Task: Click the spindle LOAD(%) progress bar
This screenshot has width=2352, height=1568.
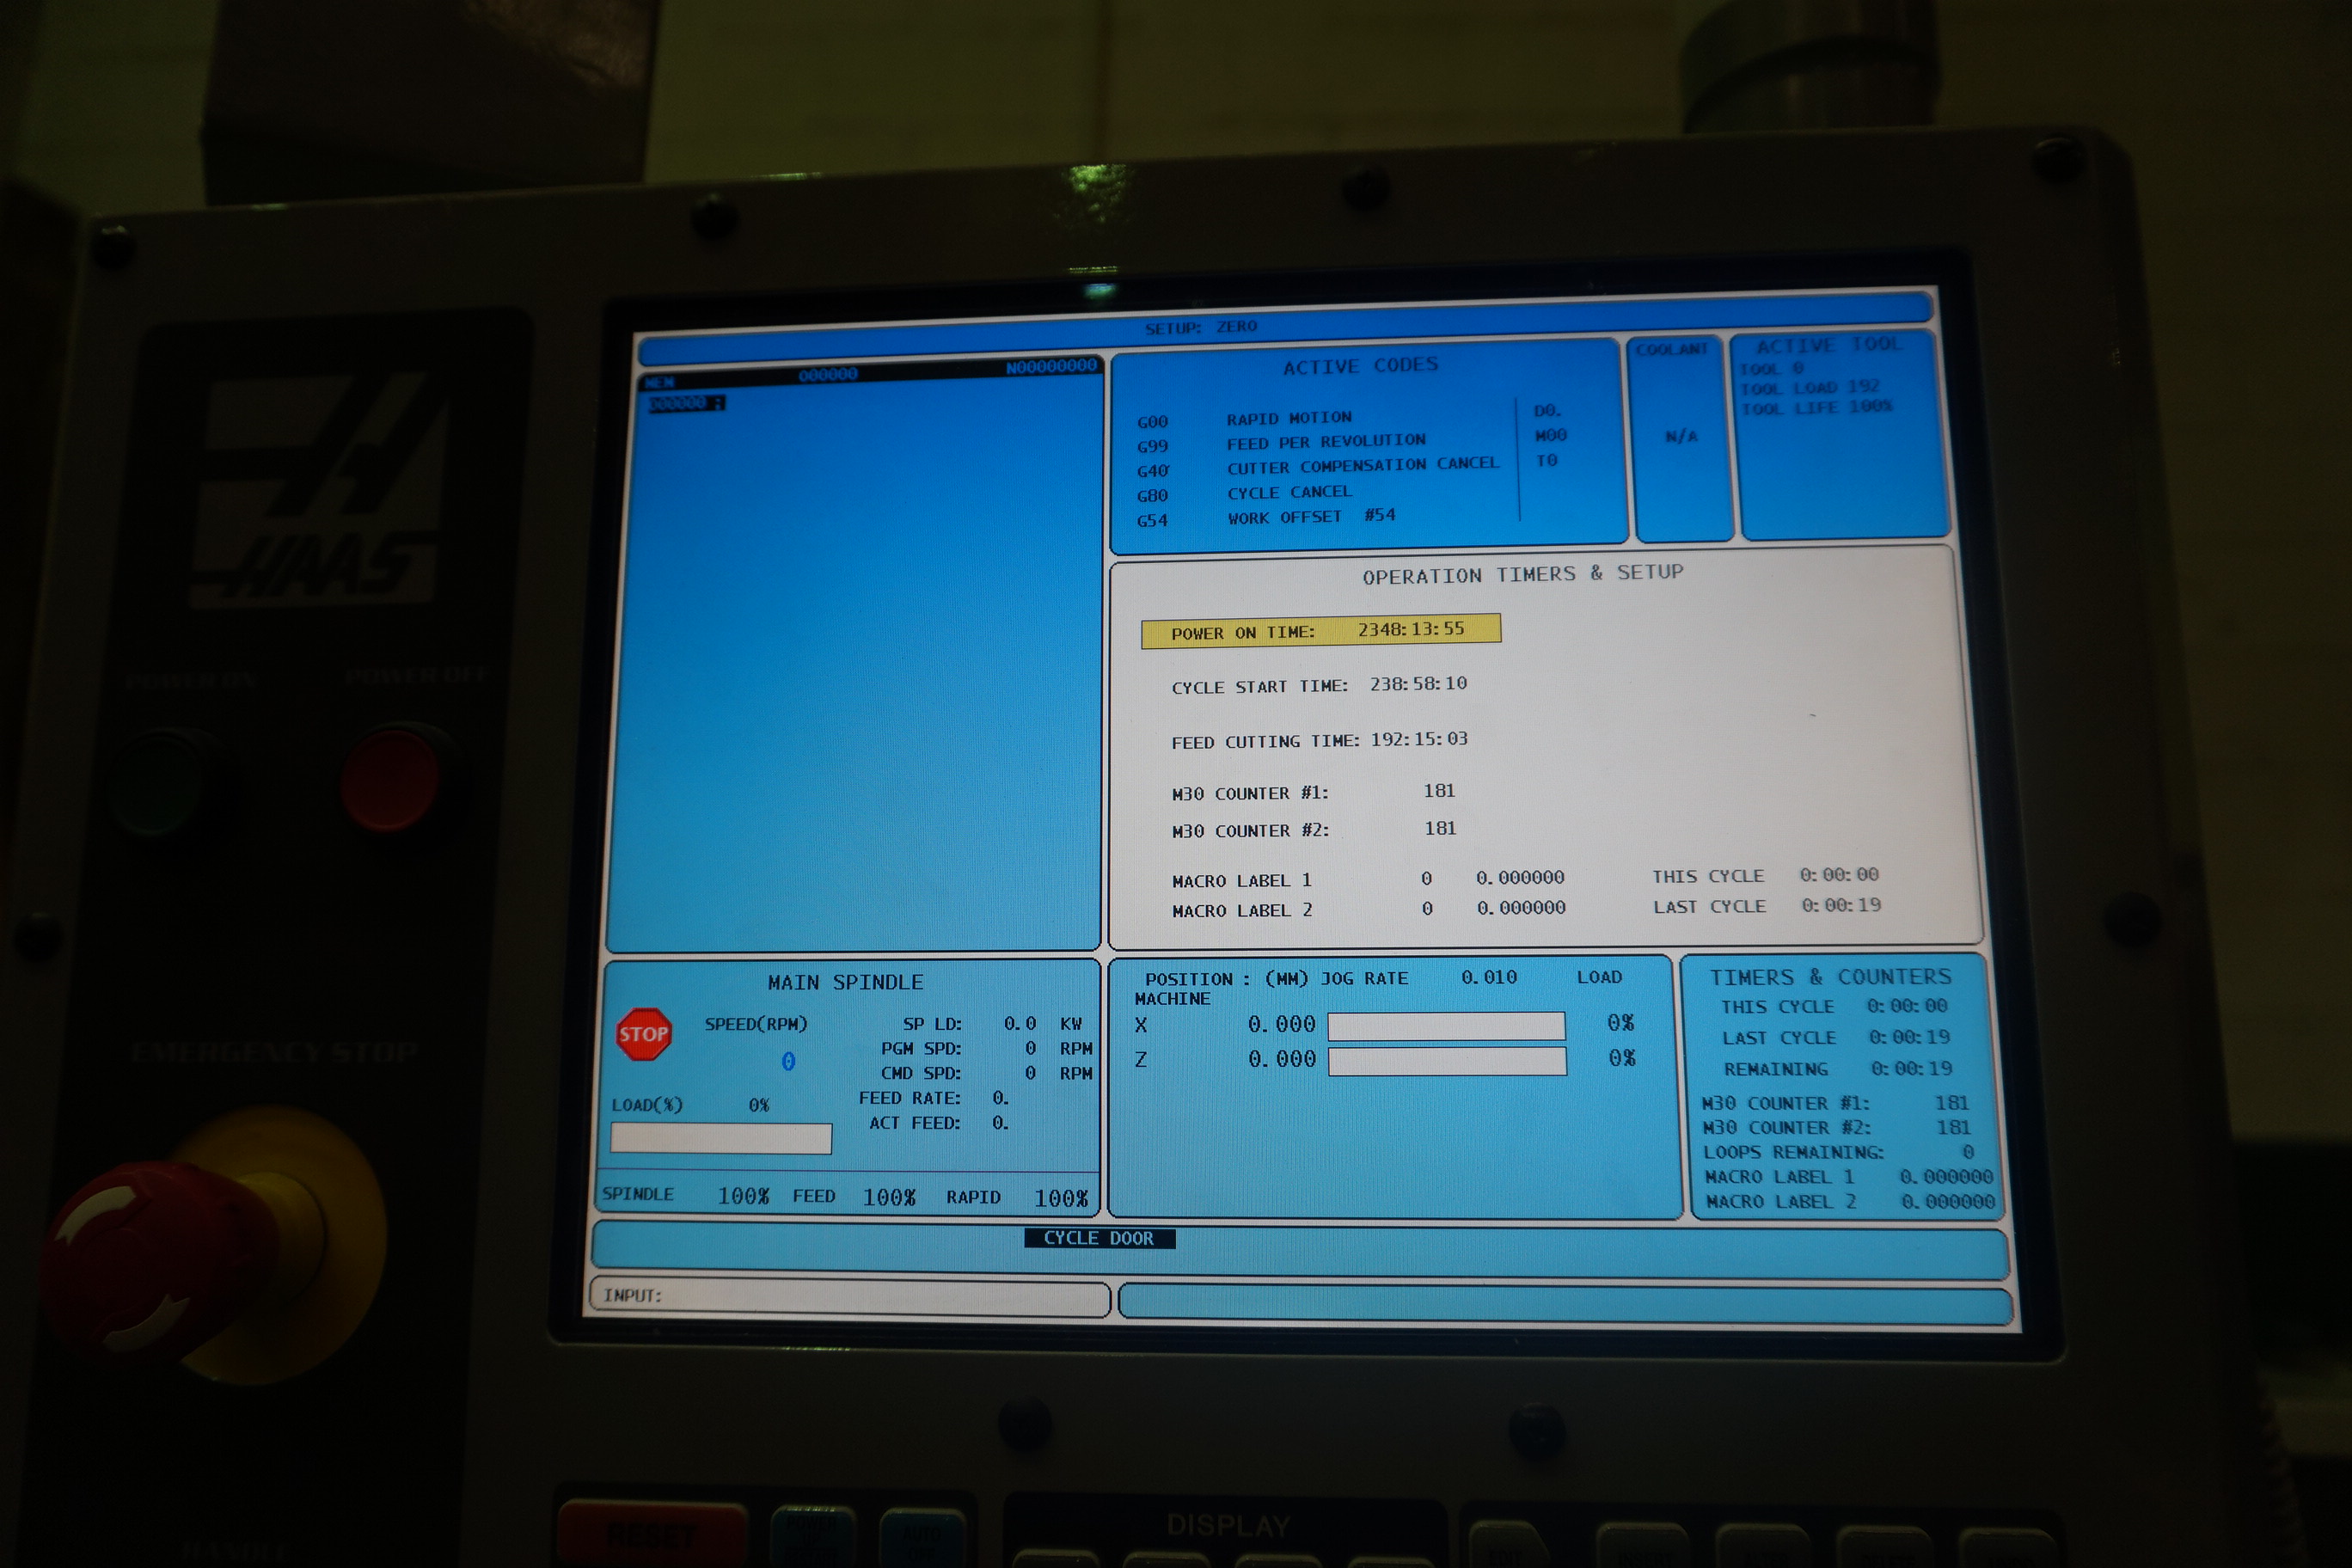Action: click(720, 1138)
